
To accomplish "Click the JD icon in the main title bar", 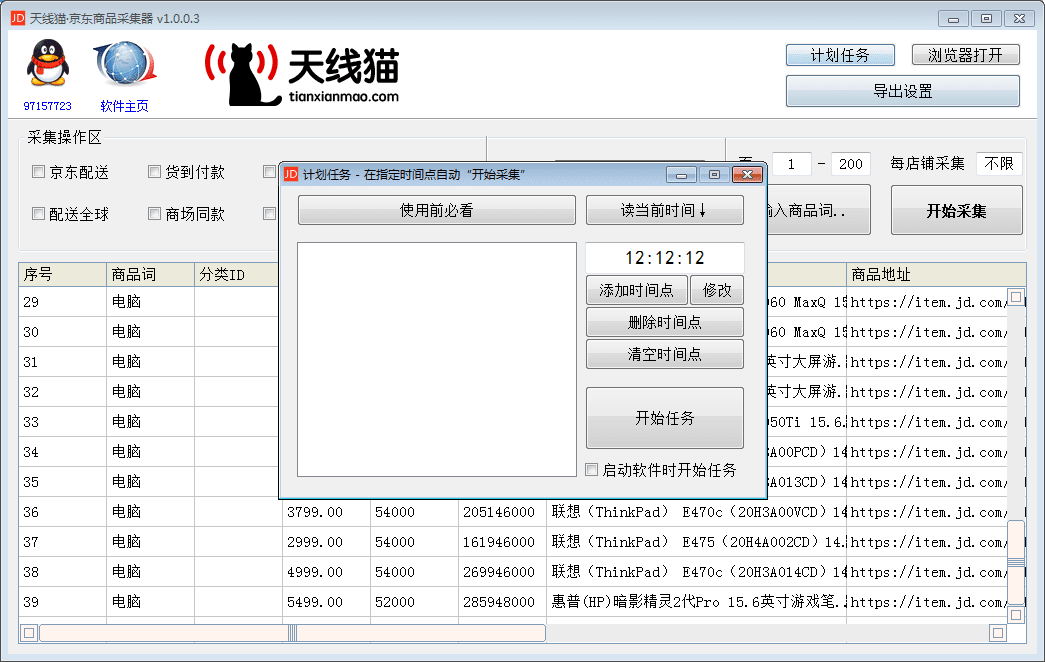I will coord(18,18).
